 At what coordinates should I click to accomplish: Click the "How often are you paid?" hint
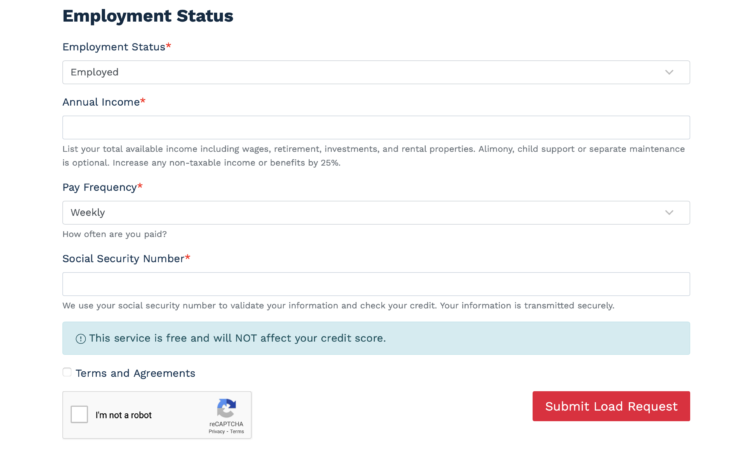(x=115, y=234)
